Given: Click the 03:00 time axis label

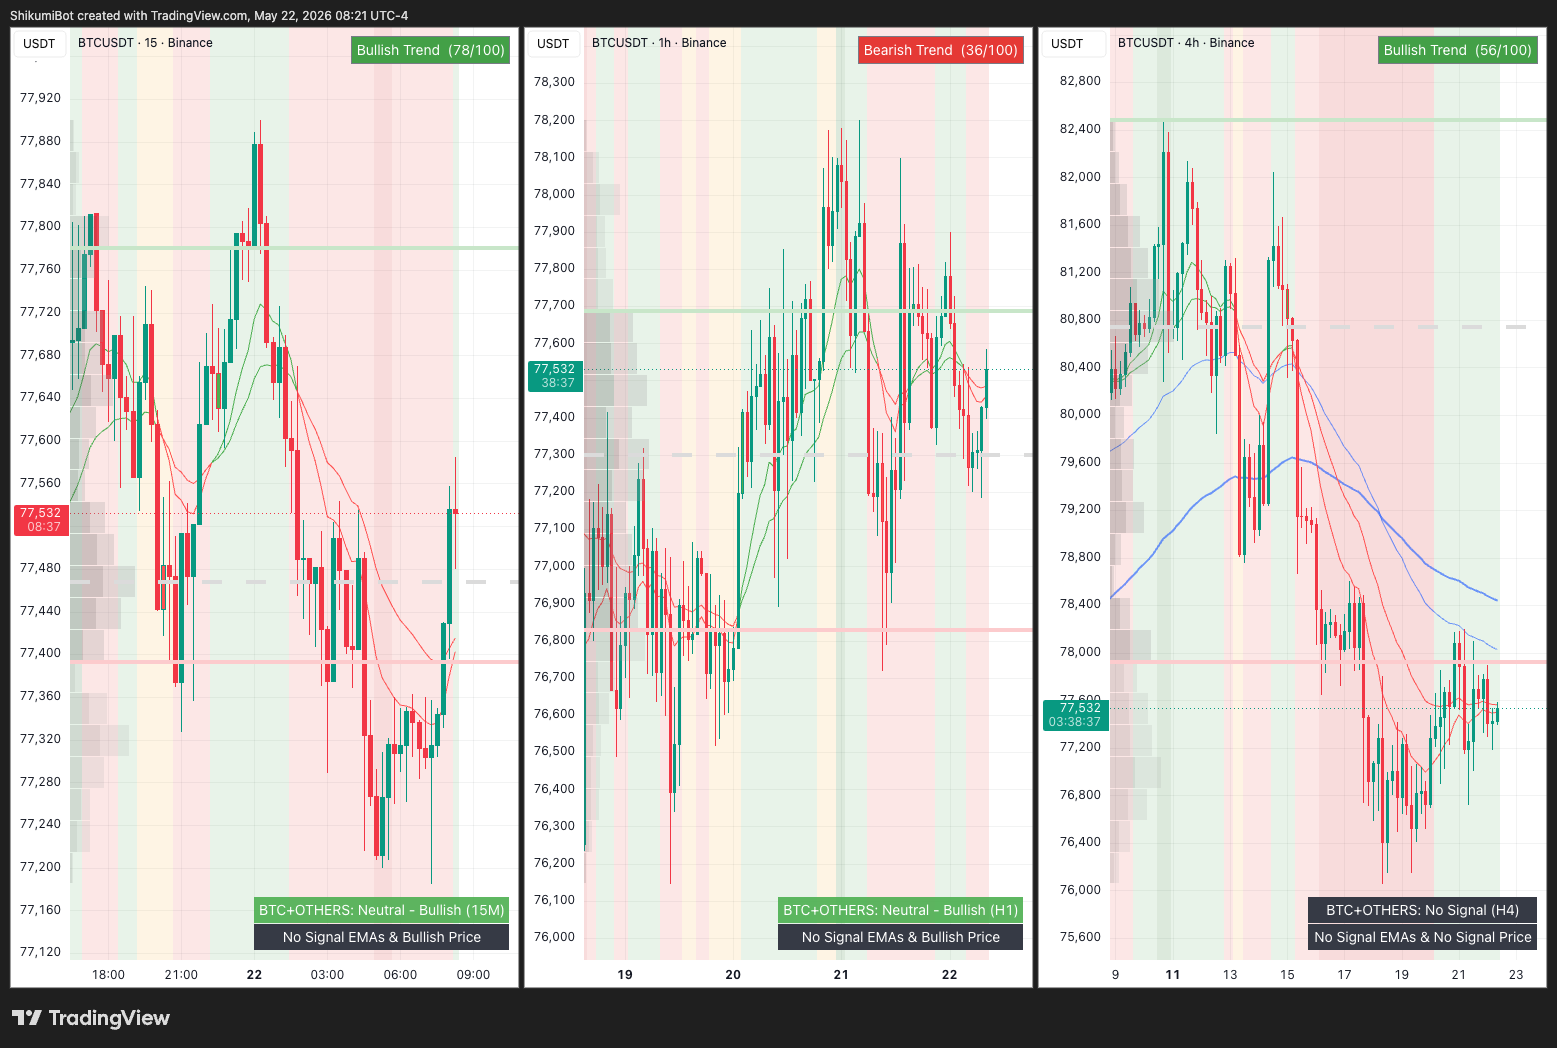Looking at the screenshot, I should 327,975.
